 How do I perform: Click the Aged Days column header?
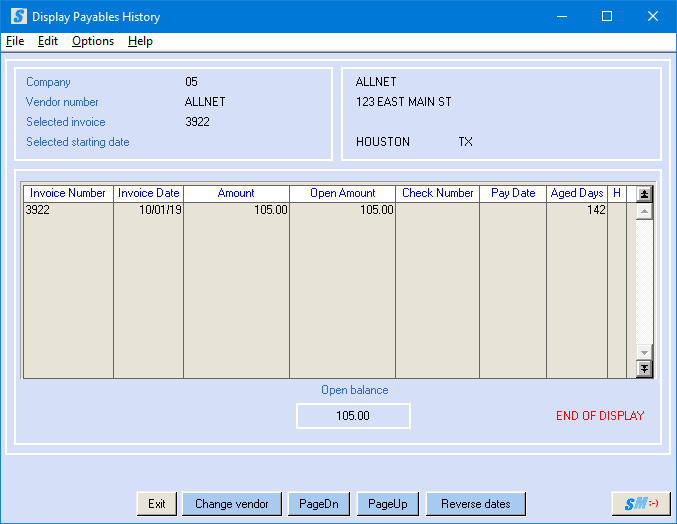point(577,193)
